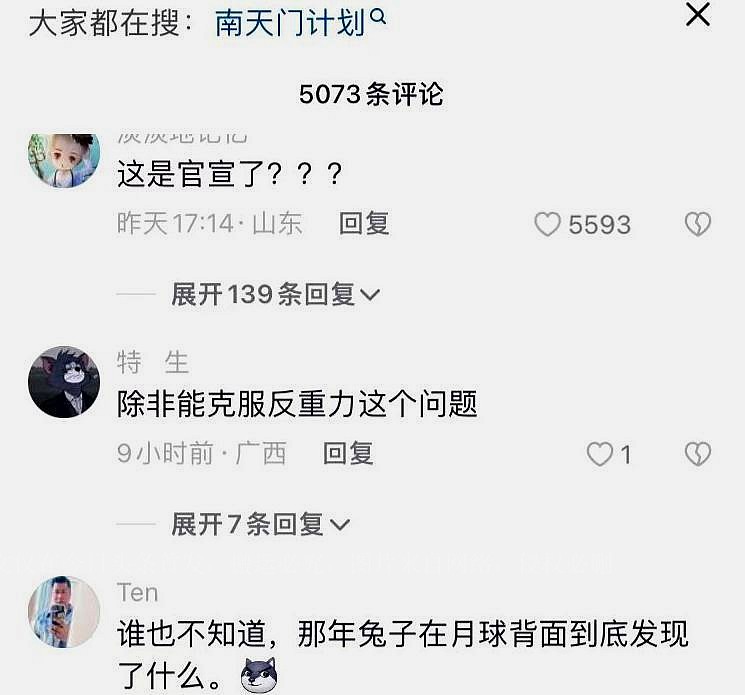Click the chevron after 展开139条回复
Image resolution: width=745 pixels, height=695 pixels.
370,295
